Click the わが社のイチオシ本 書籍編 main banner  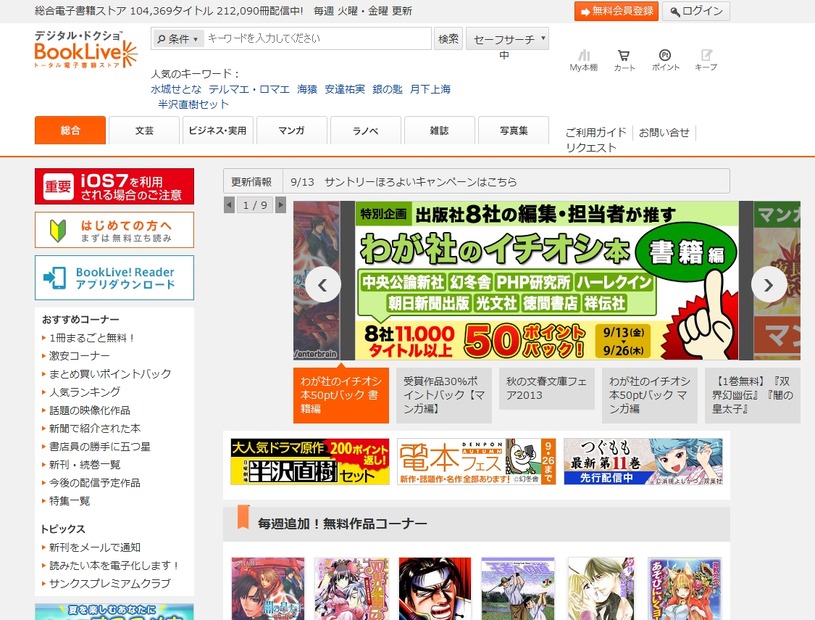[547, 281]
